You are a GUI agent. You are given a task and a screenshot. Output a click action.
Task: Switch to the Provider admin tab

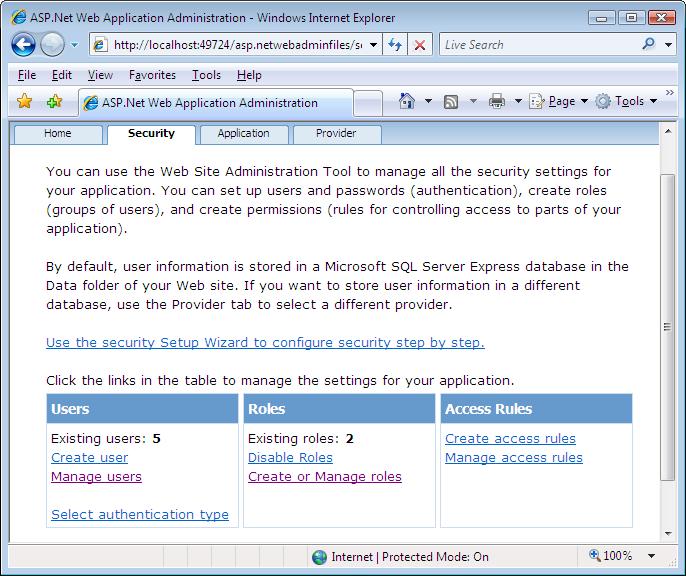coord(336,134)
